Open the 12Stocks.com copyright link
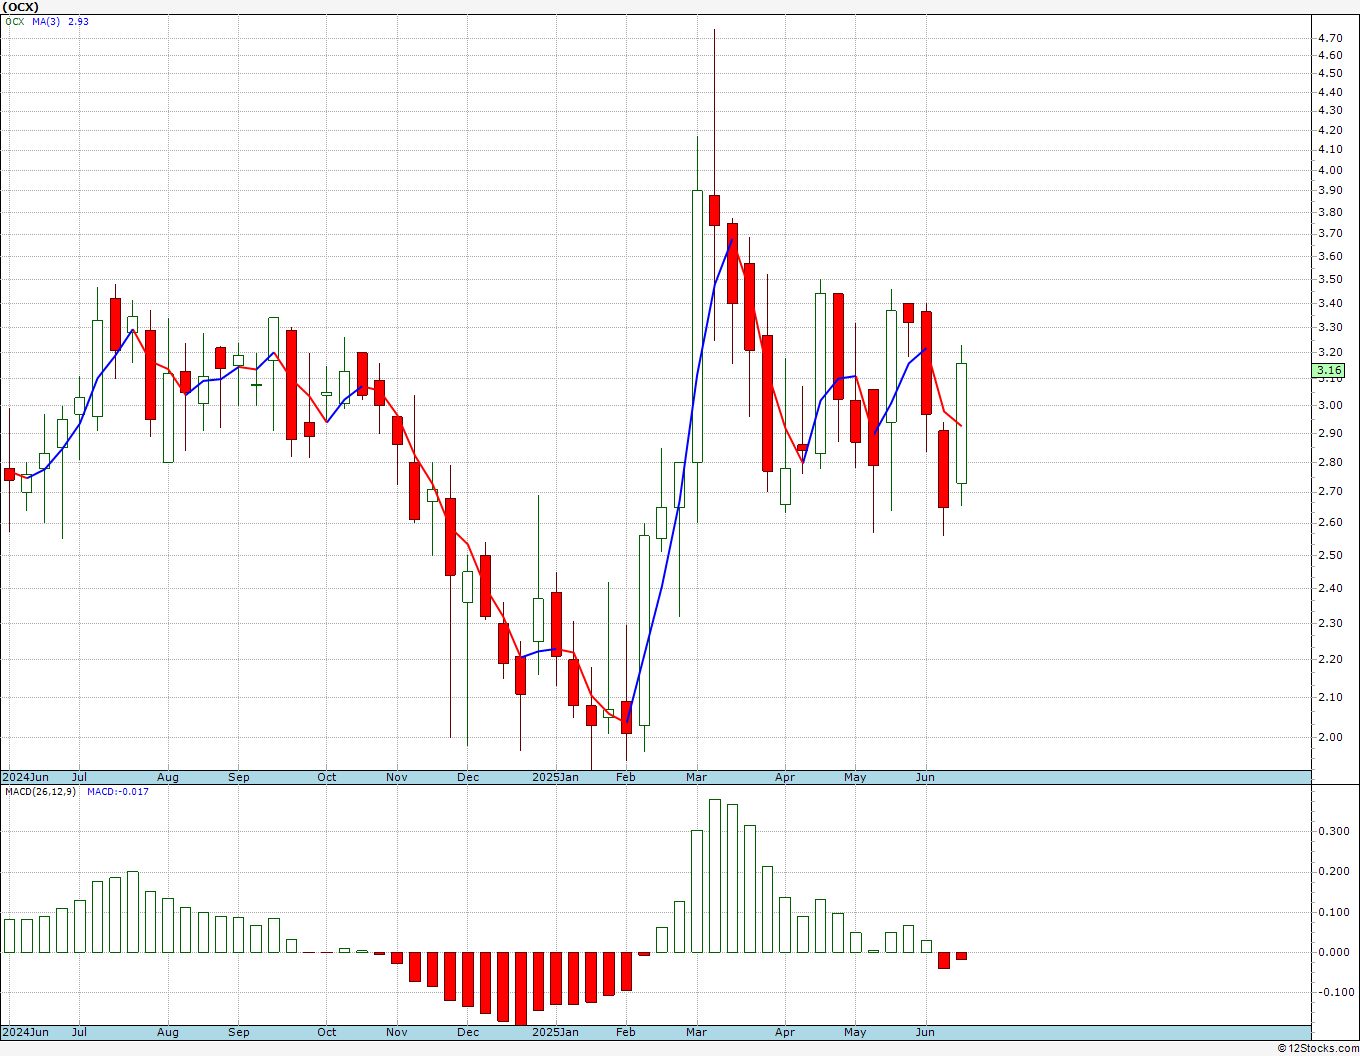Viewport: 1360px width, 1056px height. pos(1317,1048)
